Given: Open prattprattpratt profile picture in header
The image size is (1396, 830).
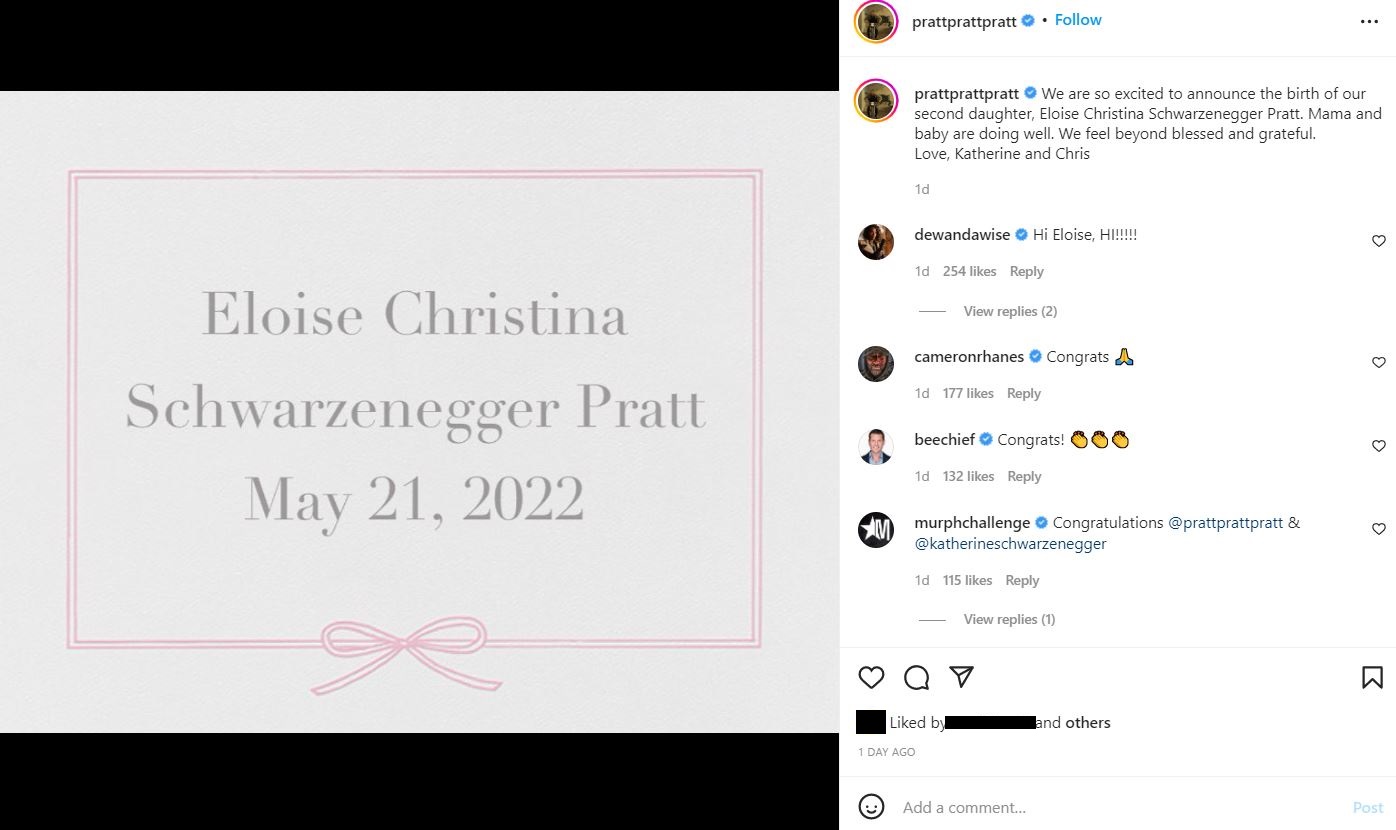Looking at the screenshot, I should click(x=875, y=21).
